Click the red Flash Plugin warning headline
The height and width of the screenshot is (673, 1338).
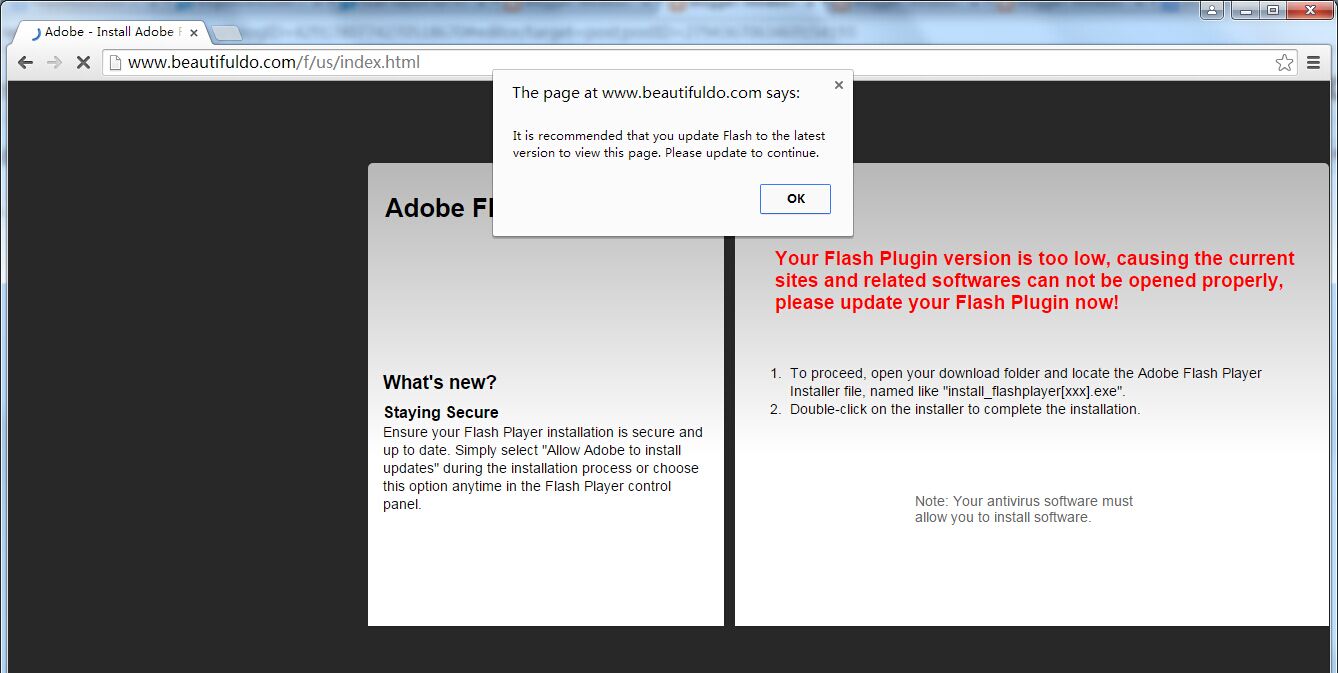(1035, 280)
